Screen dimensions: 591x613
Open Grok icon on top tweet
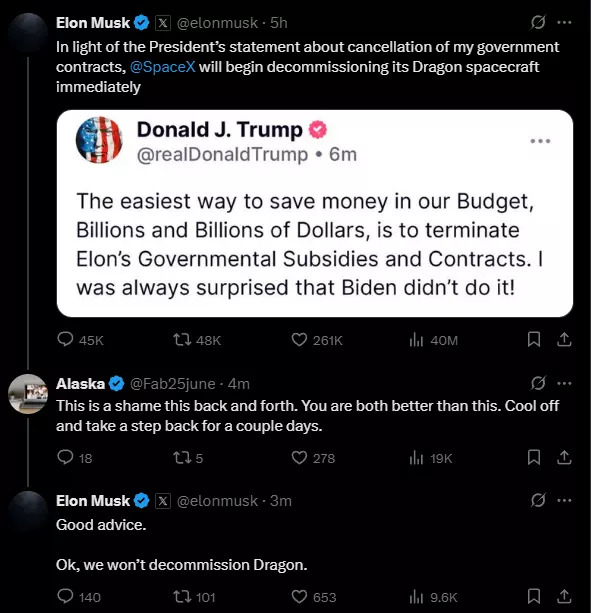pos(538,22)
